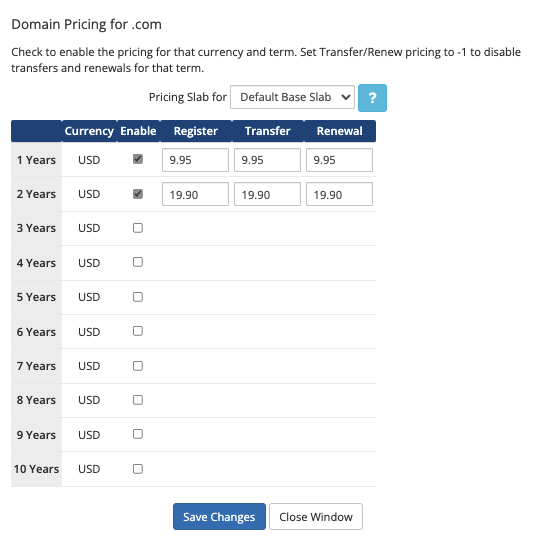Check the 10 Years enable checkbox
The width and height of the screenshot is (534, 549).
coord(138,469)
